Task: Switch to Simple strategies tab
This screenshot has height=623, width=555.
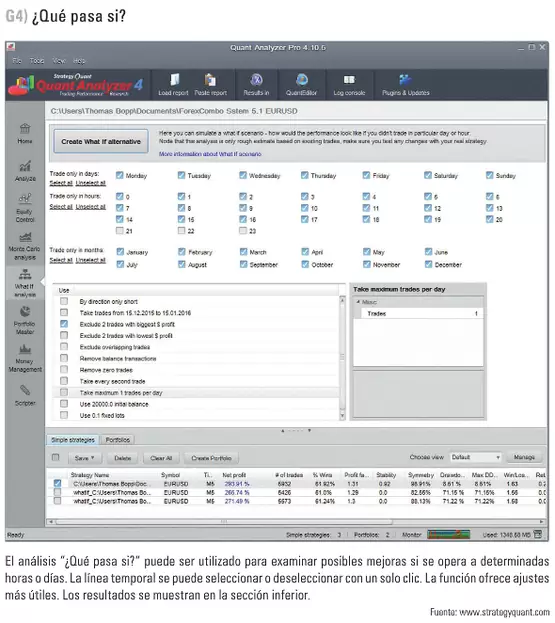Action: point(73,440)
